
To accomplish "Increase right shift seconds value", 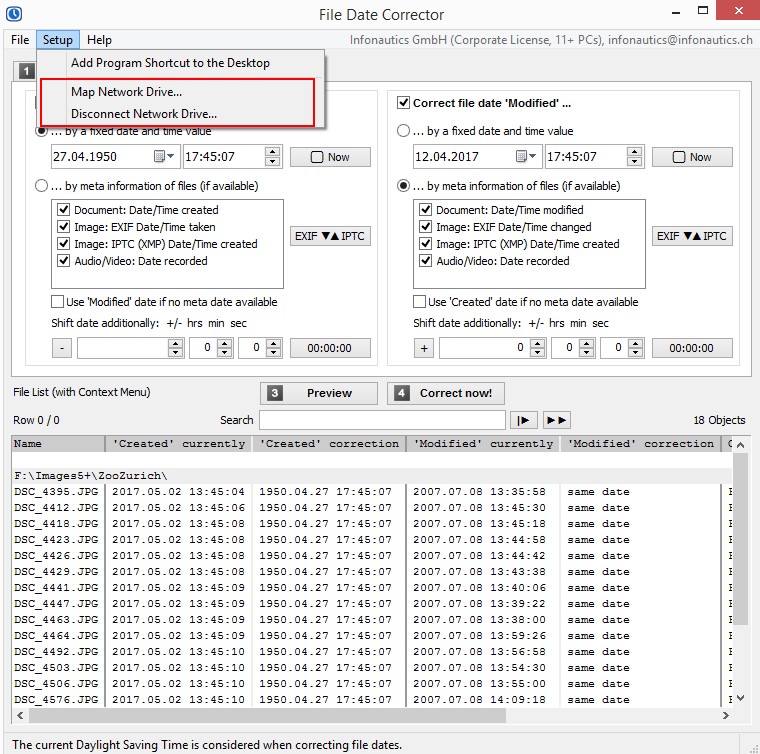I will (635, 343).
